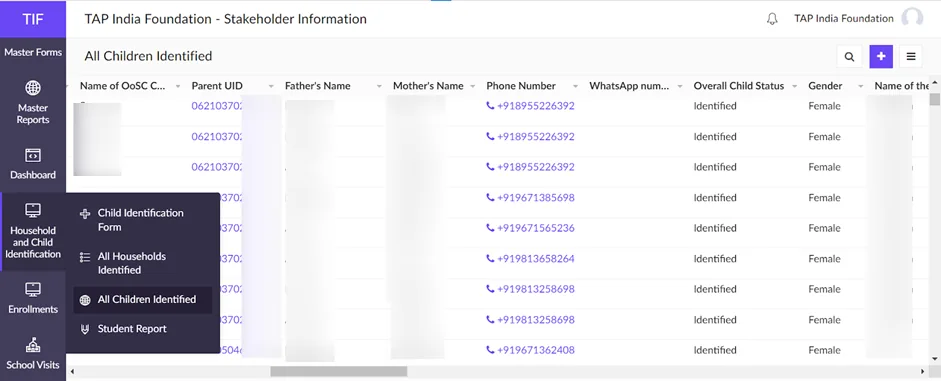Click the Student Report icon
The width and height of the screenshot is (941, 381).
click(85, 329)
